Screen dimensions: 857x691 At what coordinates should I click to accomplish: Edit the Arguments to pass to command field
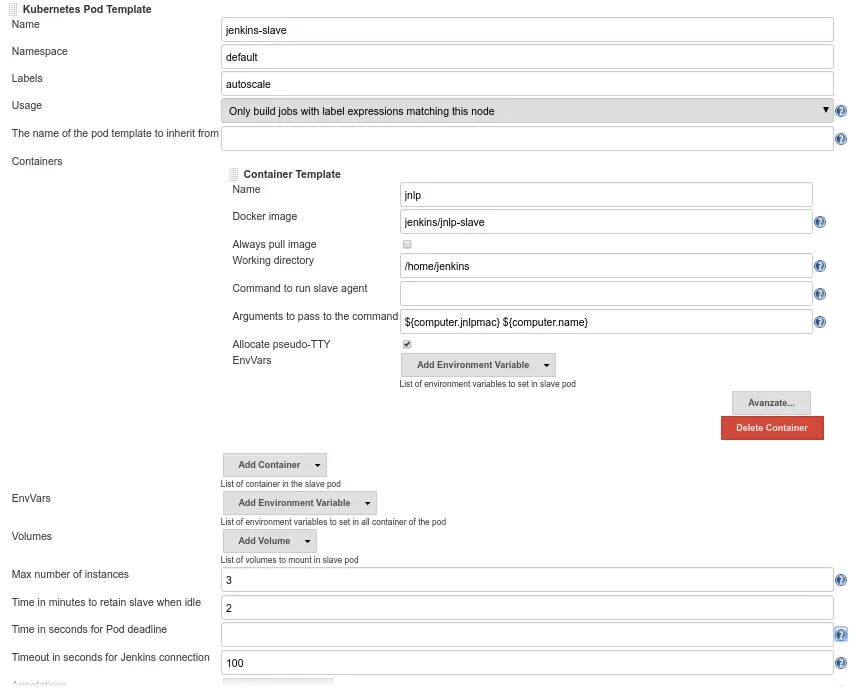click(x=606, y=322)
